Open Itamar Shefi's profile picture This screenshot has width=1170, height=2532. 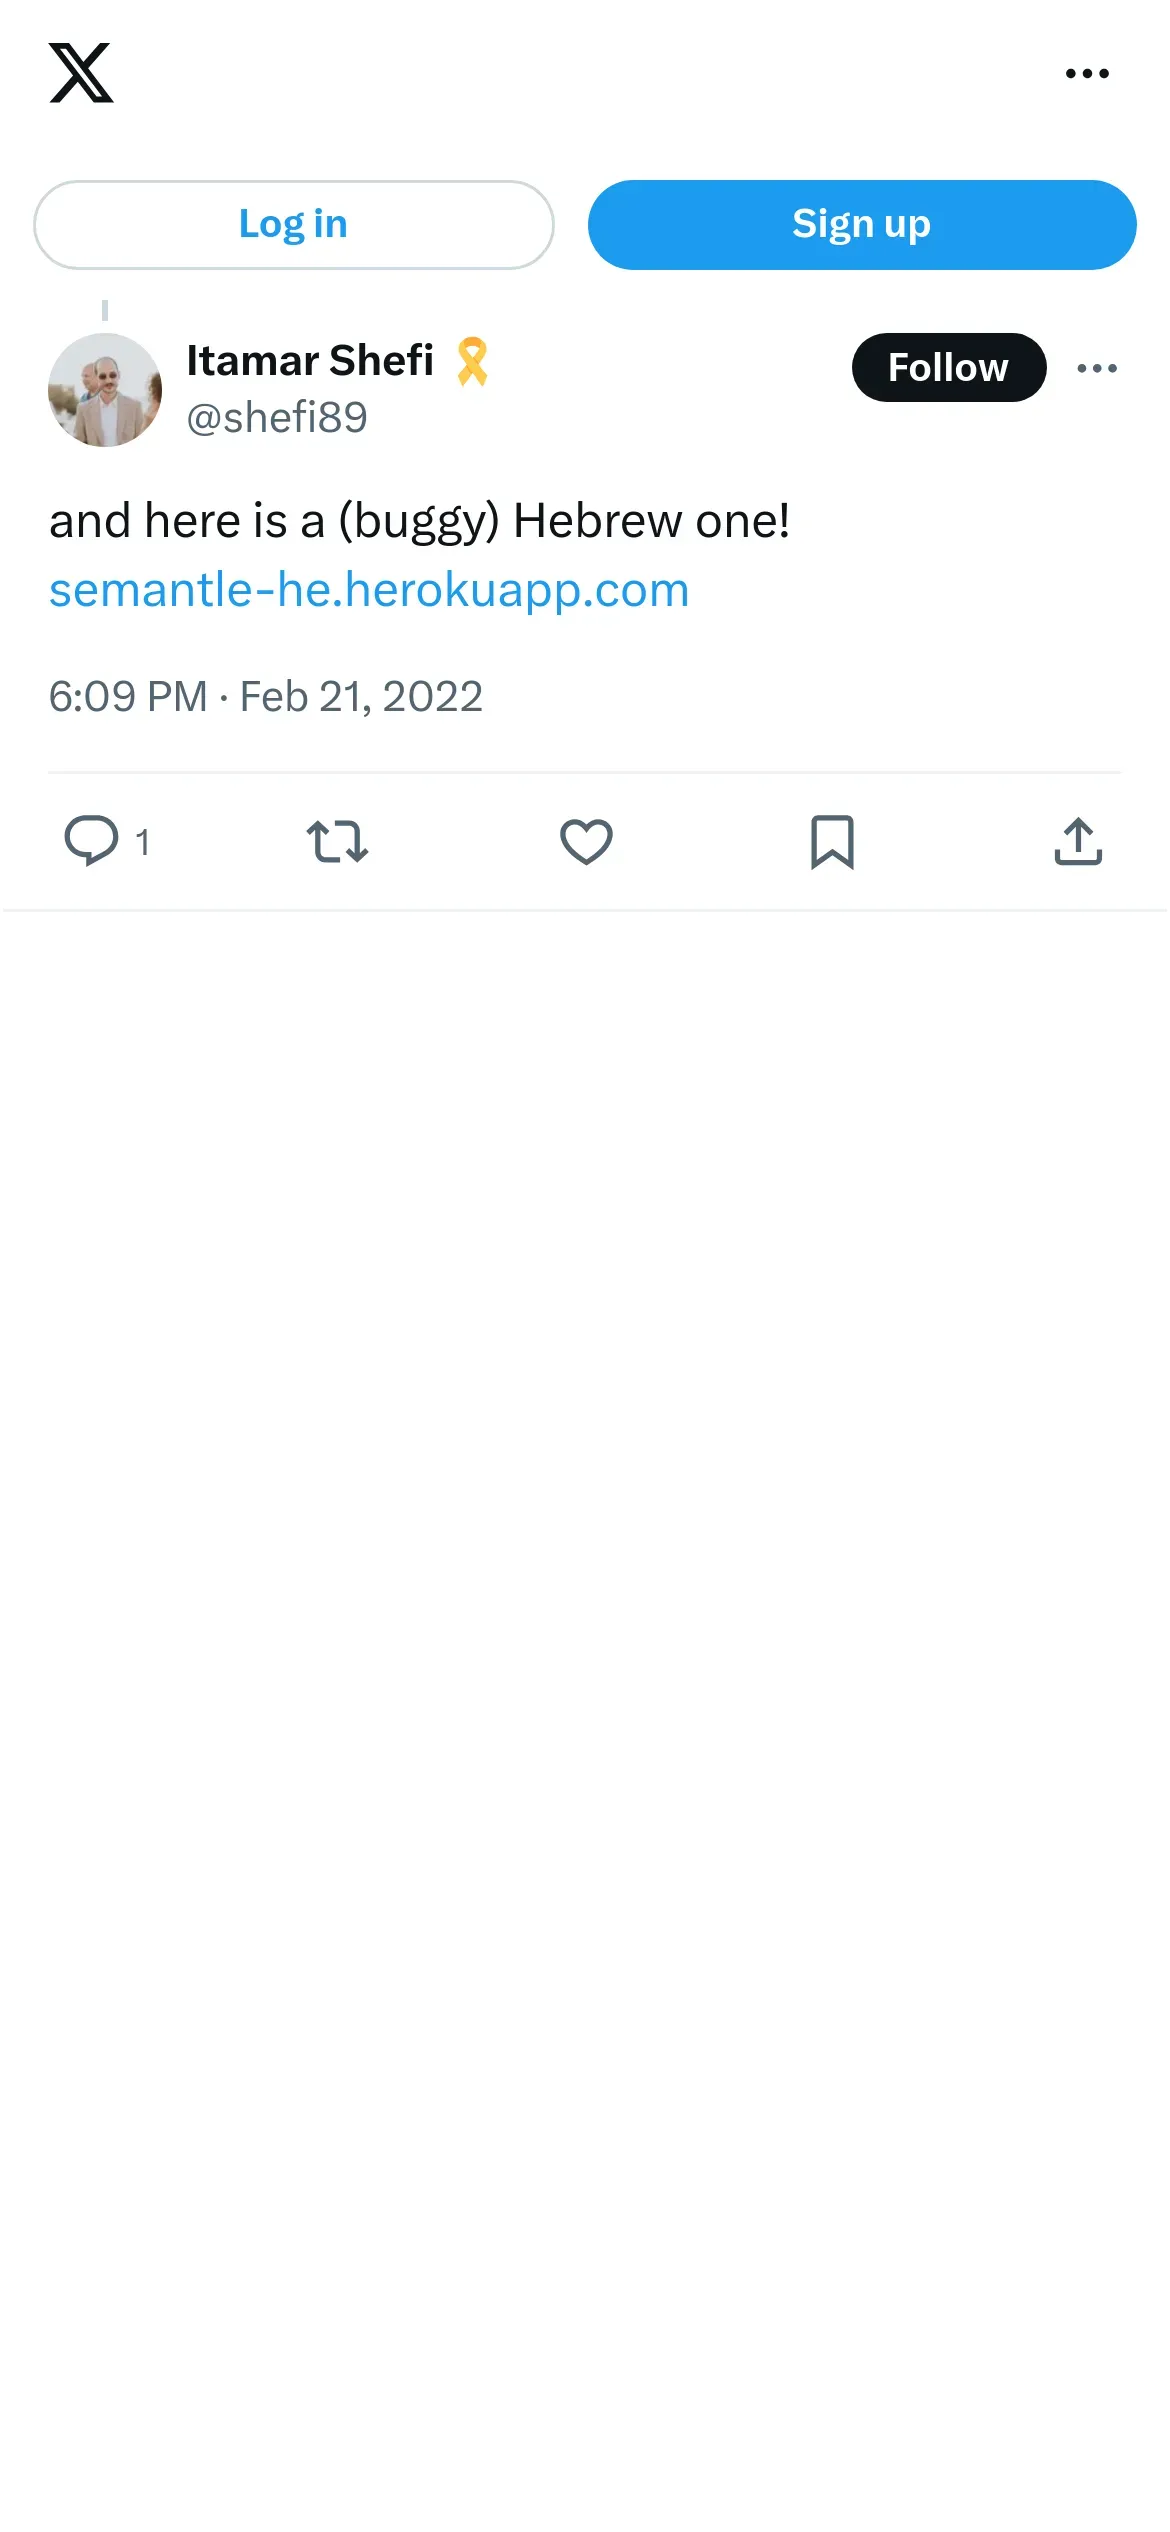tap(105, 390)
